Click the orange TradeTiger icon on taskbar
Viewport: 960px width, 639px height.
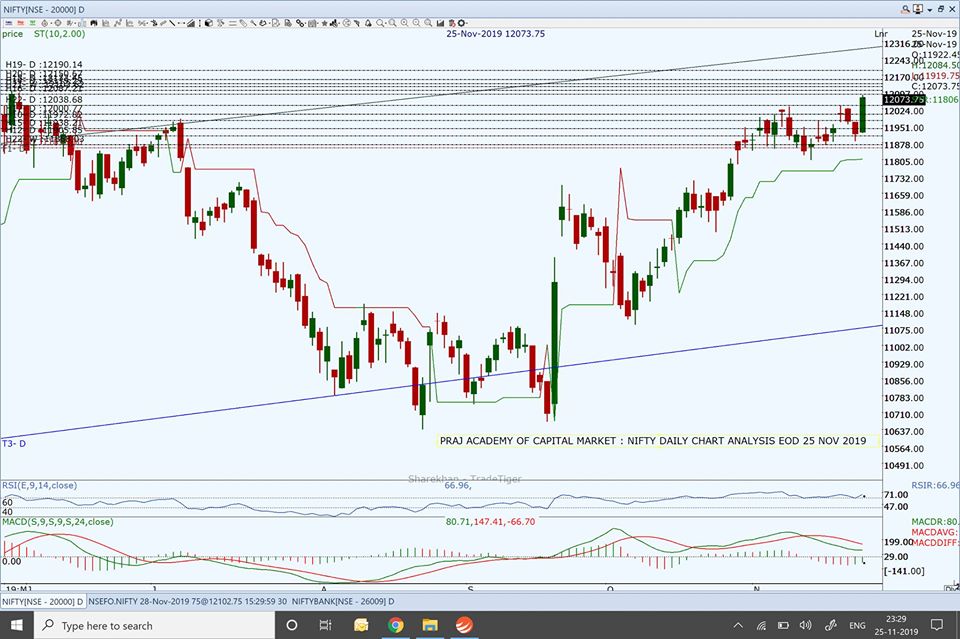pyautogui.click(x=464, y=625)
